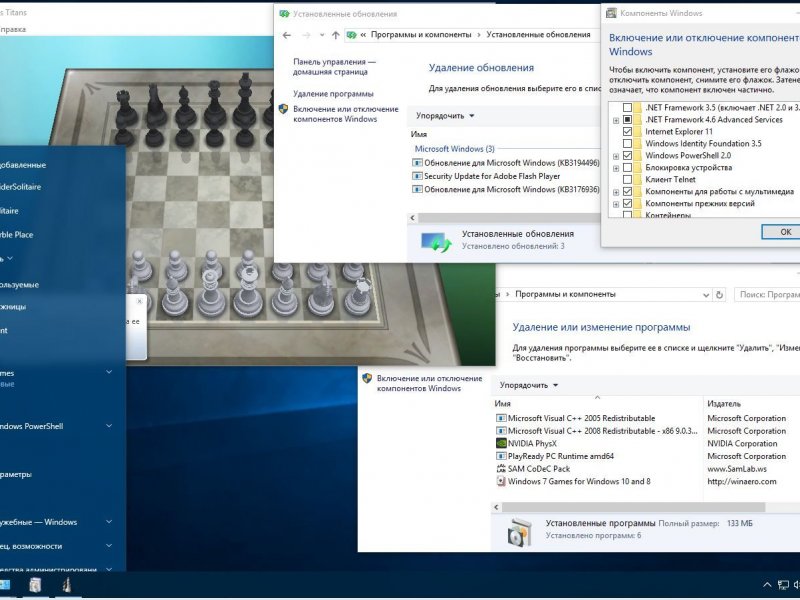Image resolution: width=800 pixels, height=600 pixels.
Task: Click the KB3176936 update icon
Action: coord(417,189)
